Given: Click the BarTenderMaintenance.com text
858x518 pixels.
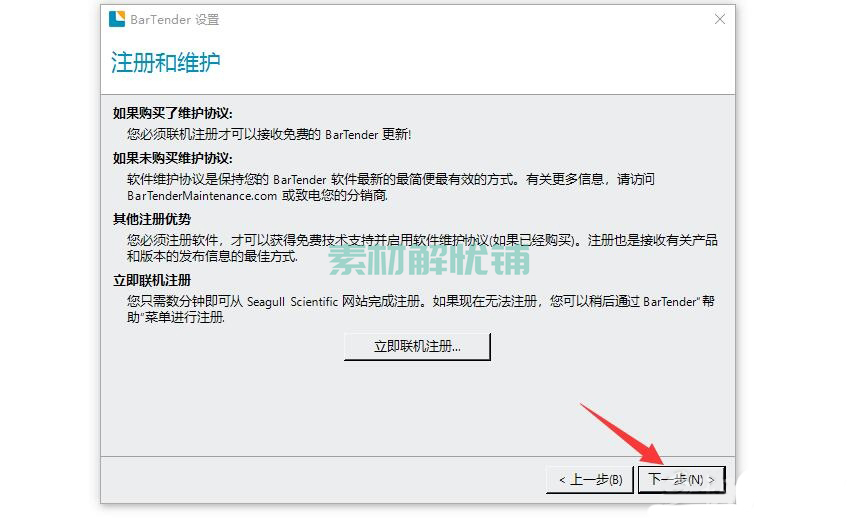Looking at the screenshot, I should click(202, 196).
